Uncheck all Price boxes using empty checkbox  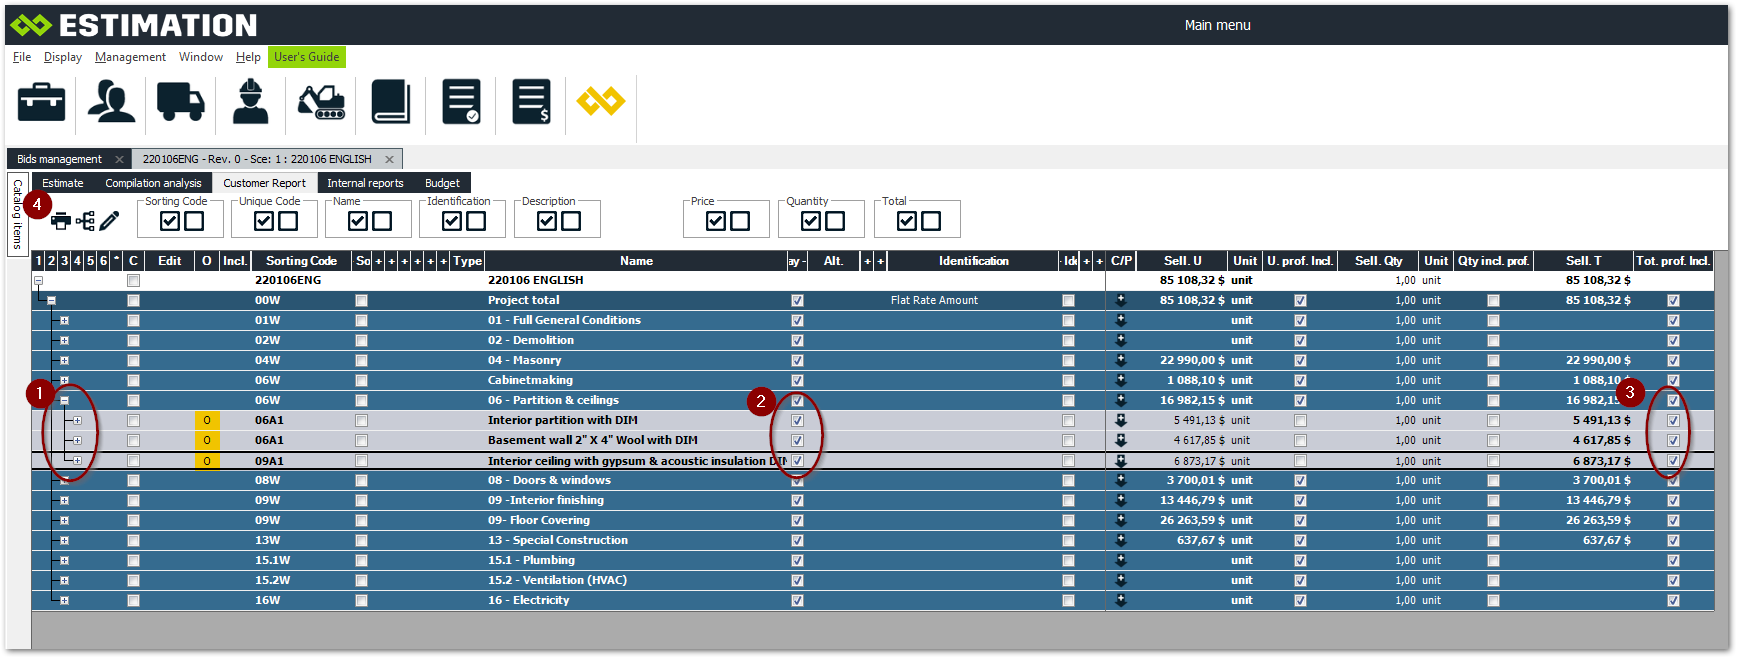pos(740,221)
